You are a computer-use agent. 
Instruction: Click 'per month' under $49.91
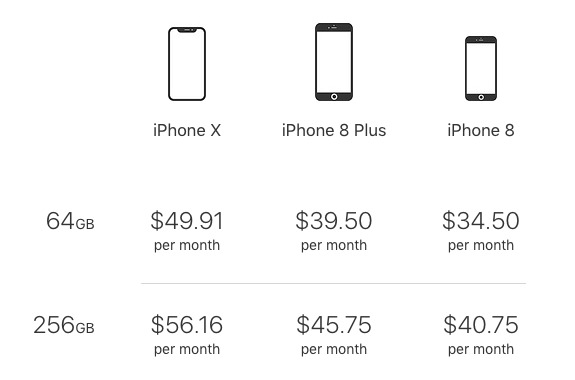coord(187,246)
